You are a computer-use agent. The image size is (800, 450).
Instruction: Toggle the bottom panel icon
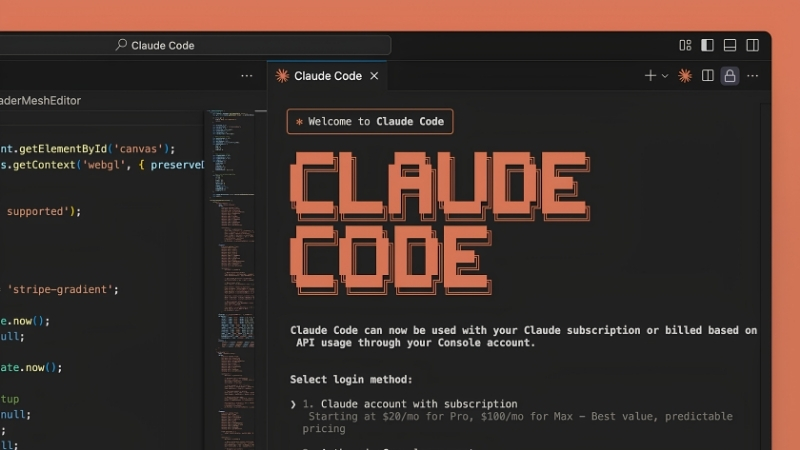[730, 45]
